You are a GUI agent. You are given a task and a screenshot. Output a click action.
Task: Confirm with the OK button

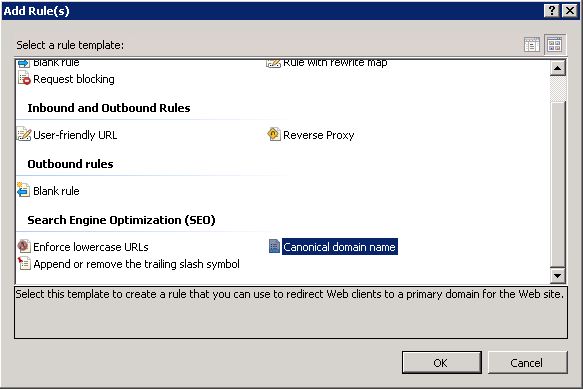(x=441, y=362)
